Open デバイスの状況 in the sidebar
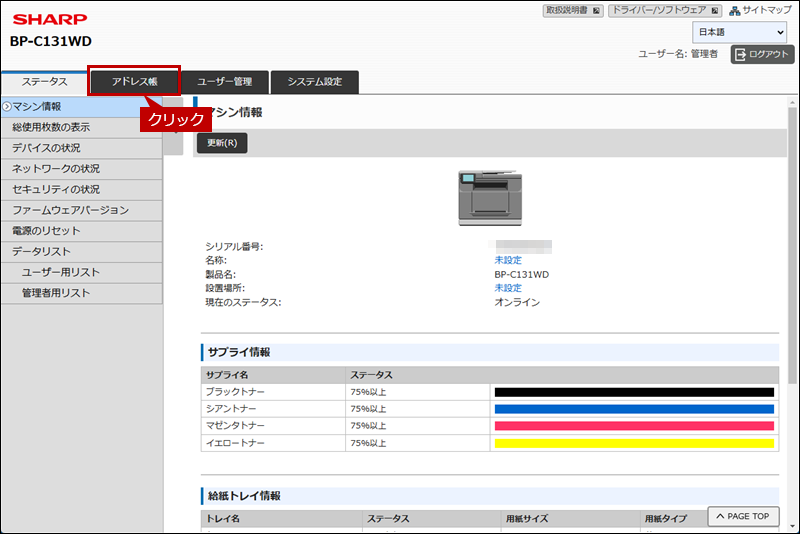The width and height of the screenshot is (800, 534). click(x=82, y=148)
